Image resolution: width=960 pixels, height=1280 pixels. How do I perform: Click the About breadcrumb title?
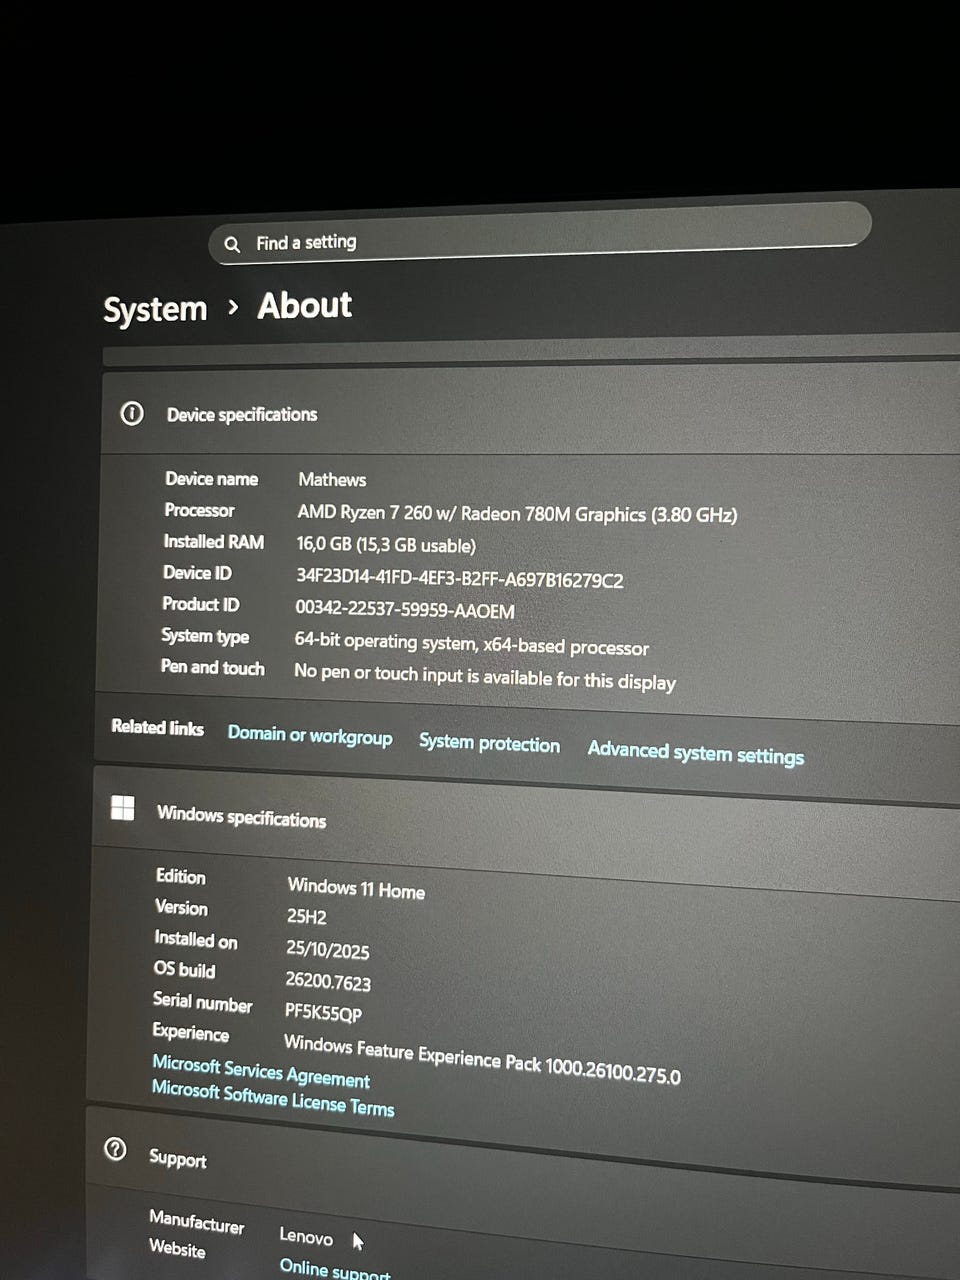[x=304, y=306]
